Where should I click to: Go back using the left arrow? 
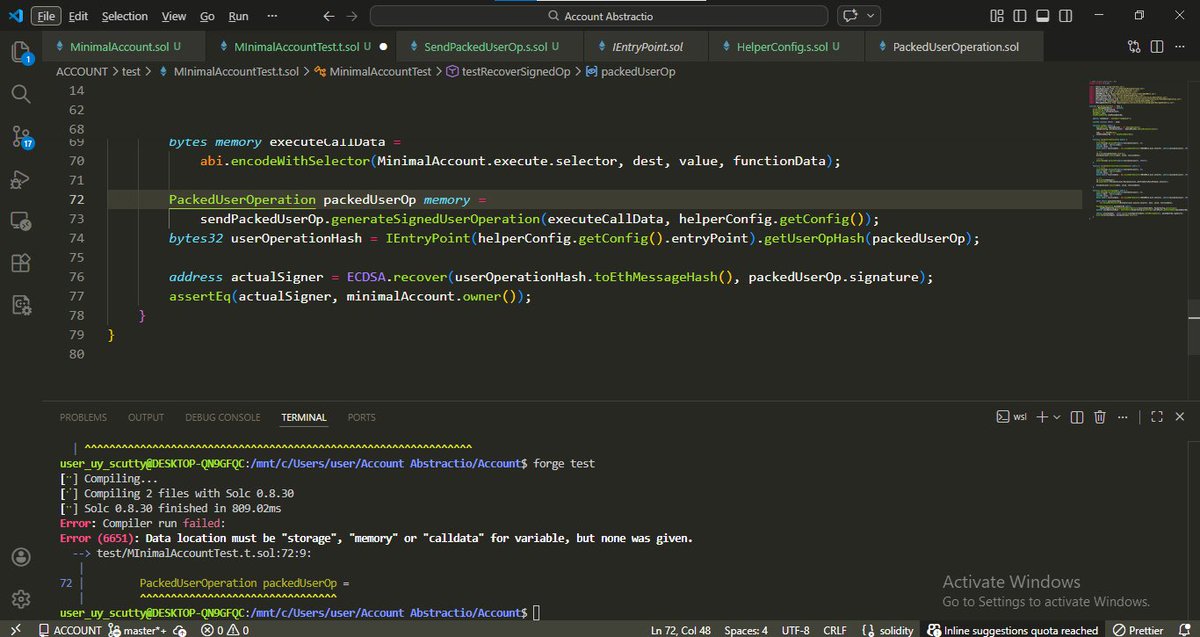click(329, 16)
